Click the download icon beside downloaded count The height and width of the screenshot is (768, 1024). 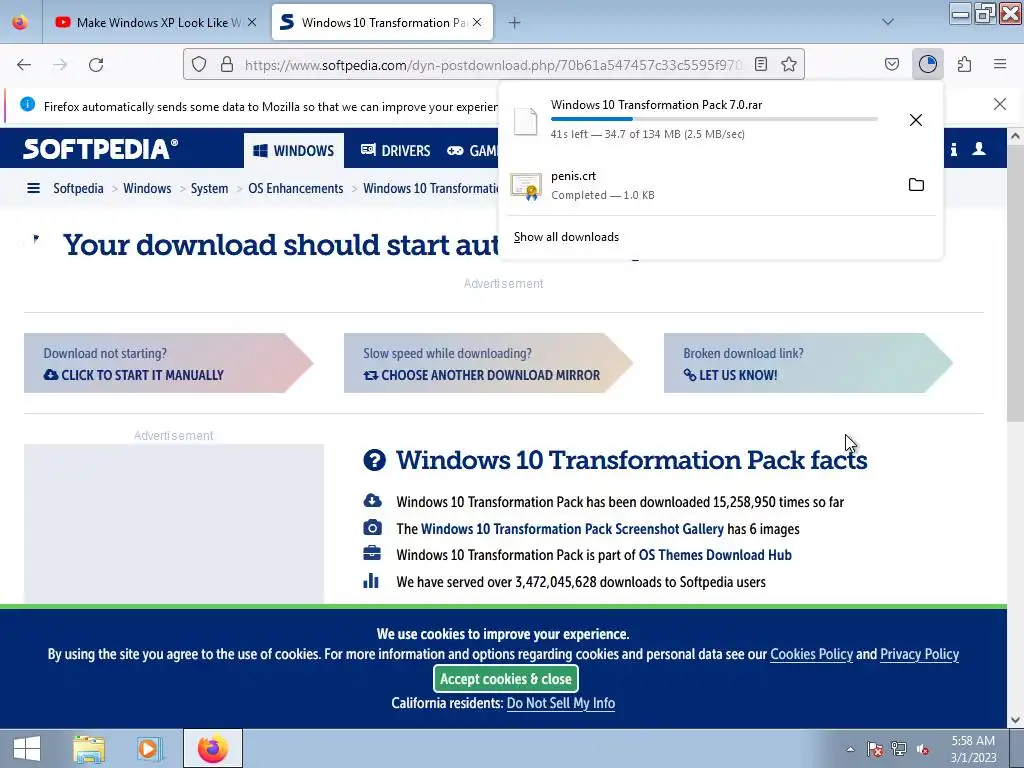[372, 501]
